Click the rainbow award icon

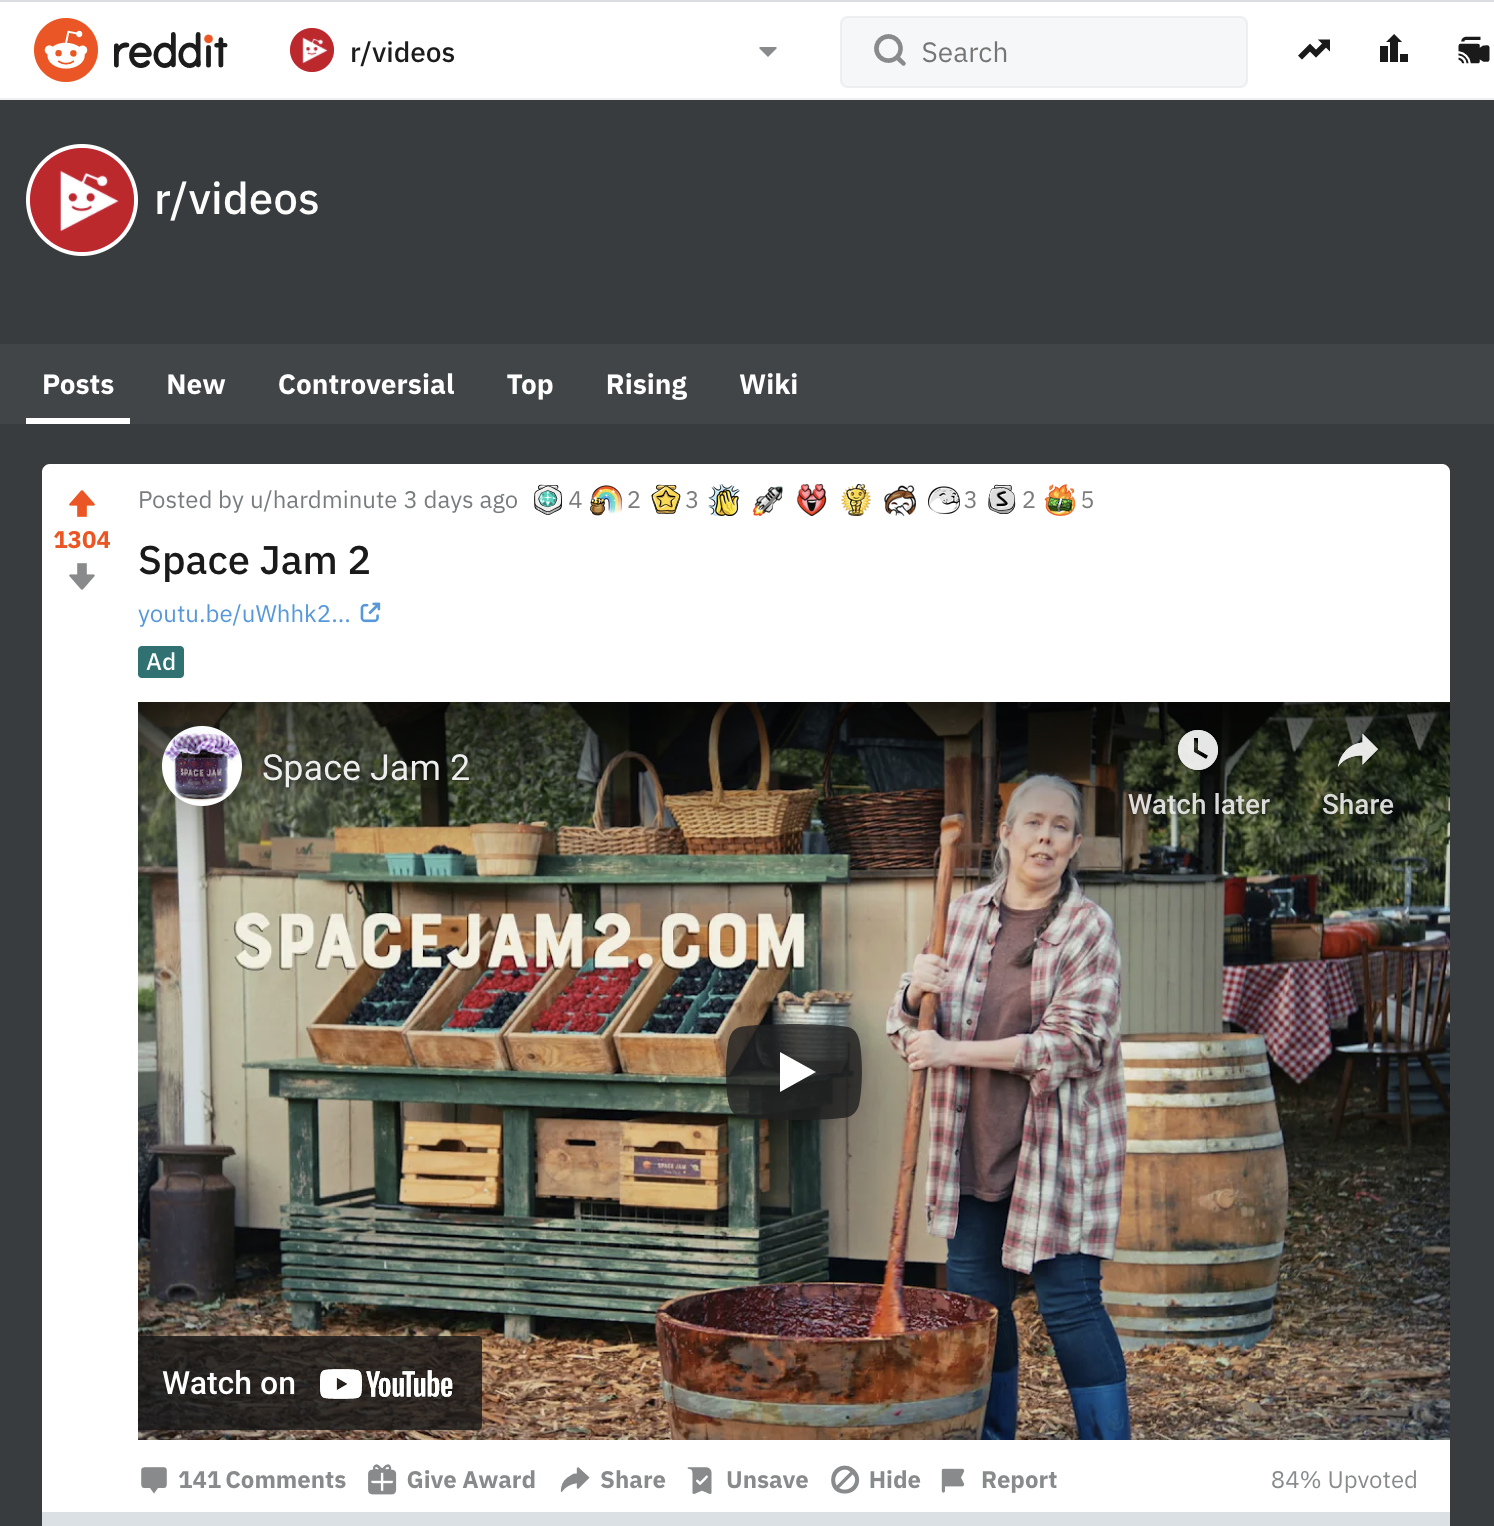(606, 499)
